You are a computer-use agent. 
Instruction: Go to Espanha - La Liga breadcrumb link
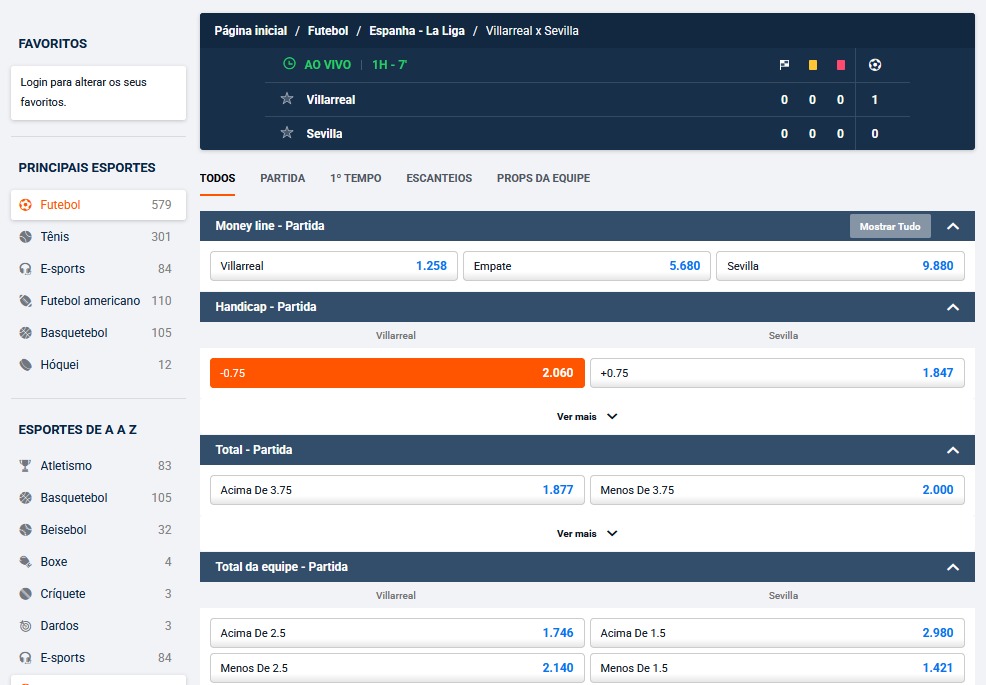tap(416, 31)
